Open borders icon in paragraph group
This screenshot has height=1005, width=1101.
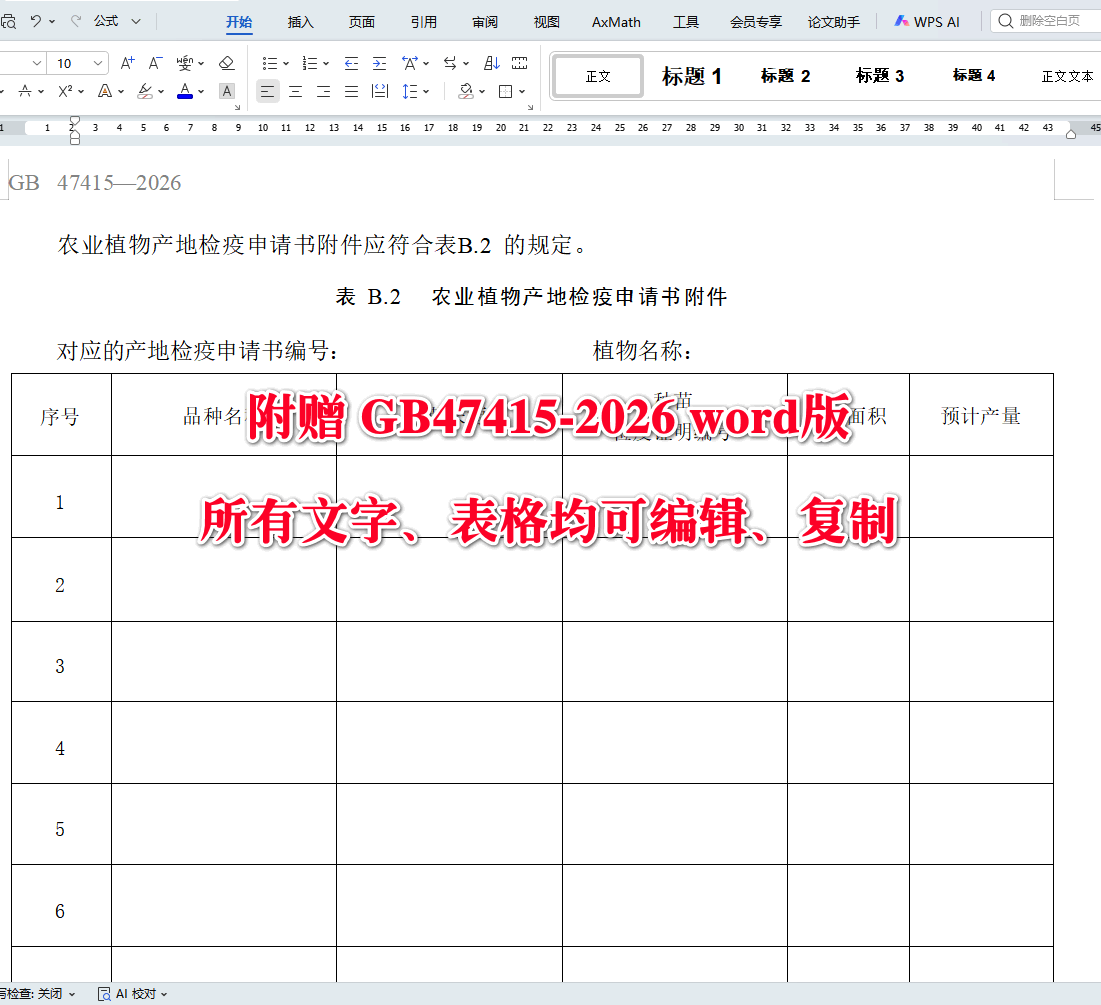pos(506,91)
